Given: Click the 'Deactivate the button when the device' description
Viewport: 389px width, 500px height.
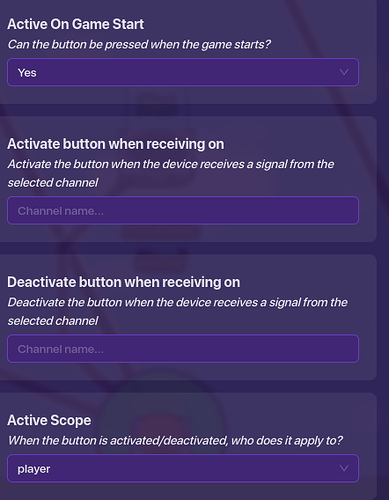Looking at the screenshot, I should click(177, 311).
